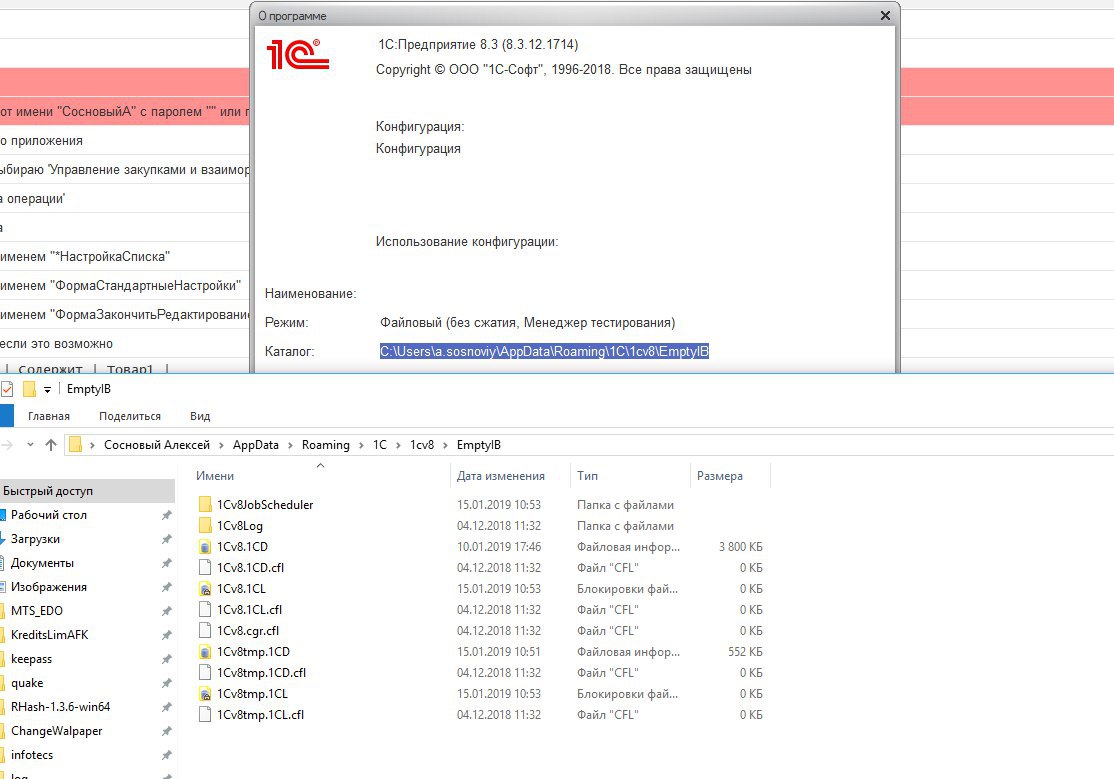
Task: Click the folder icon in the address bar
Action: (75, 445)
